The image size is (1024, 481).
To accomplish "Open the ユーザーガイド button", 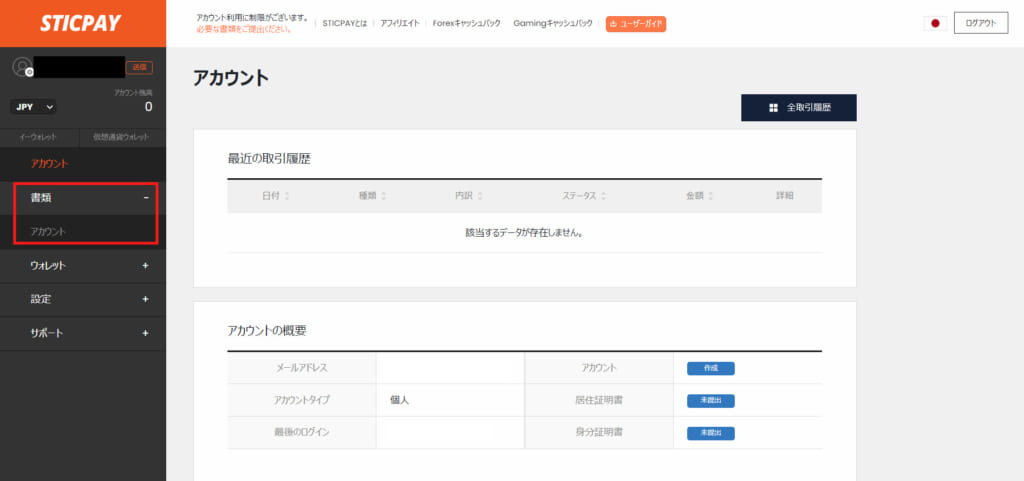I will click(635, 23).
